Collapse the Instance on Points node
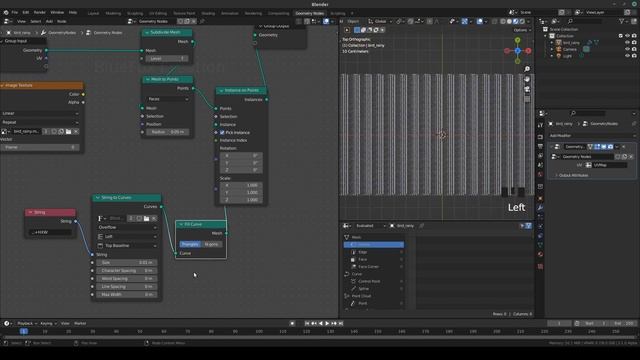Viewport: 640px width, 360px height. 221,90
